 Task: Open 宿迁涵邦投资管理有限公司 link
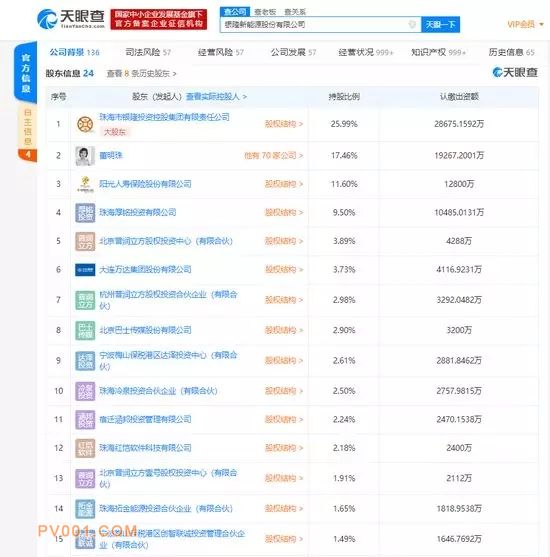145,420
